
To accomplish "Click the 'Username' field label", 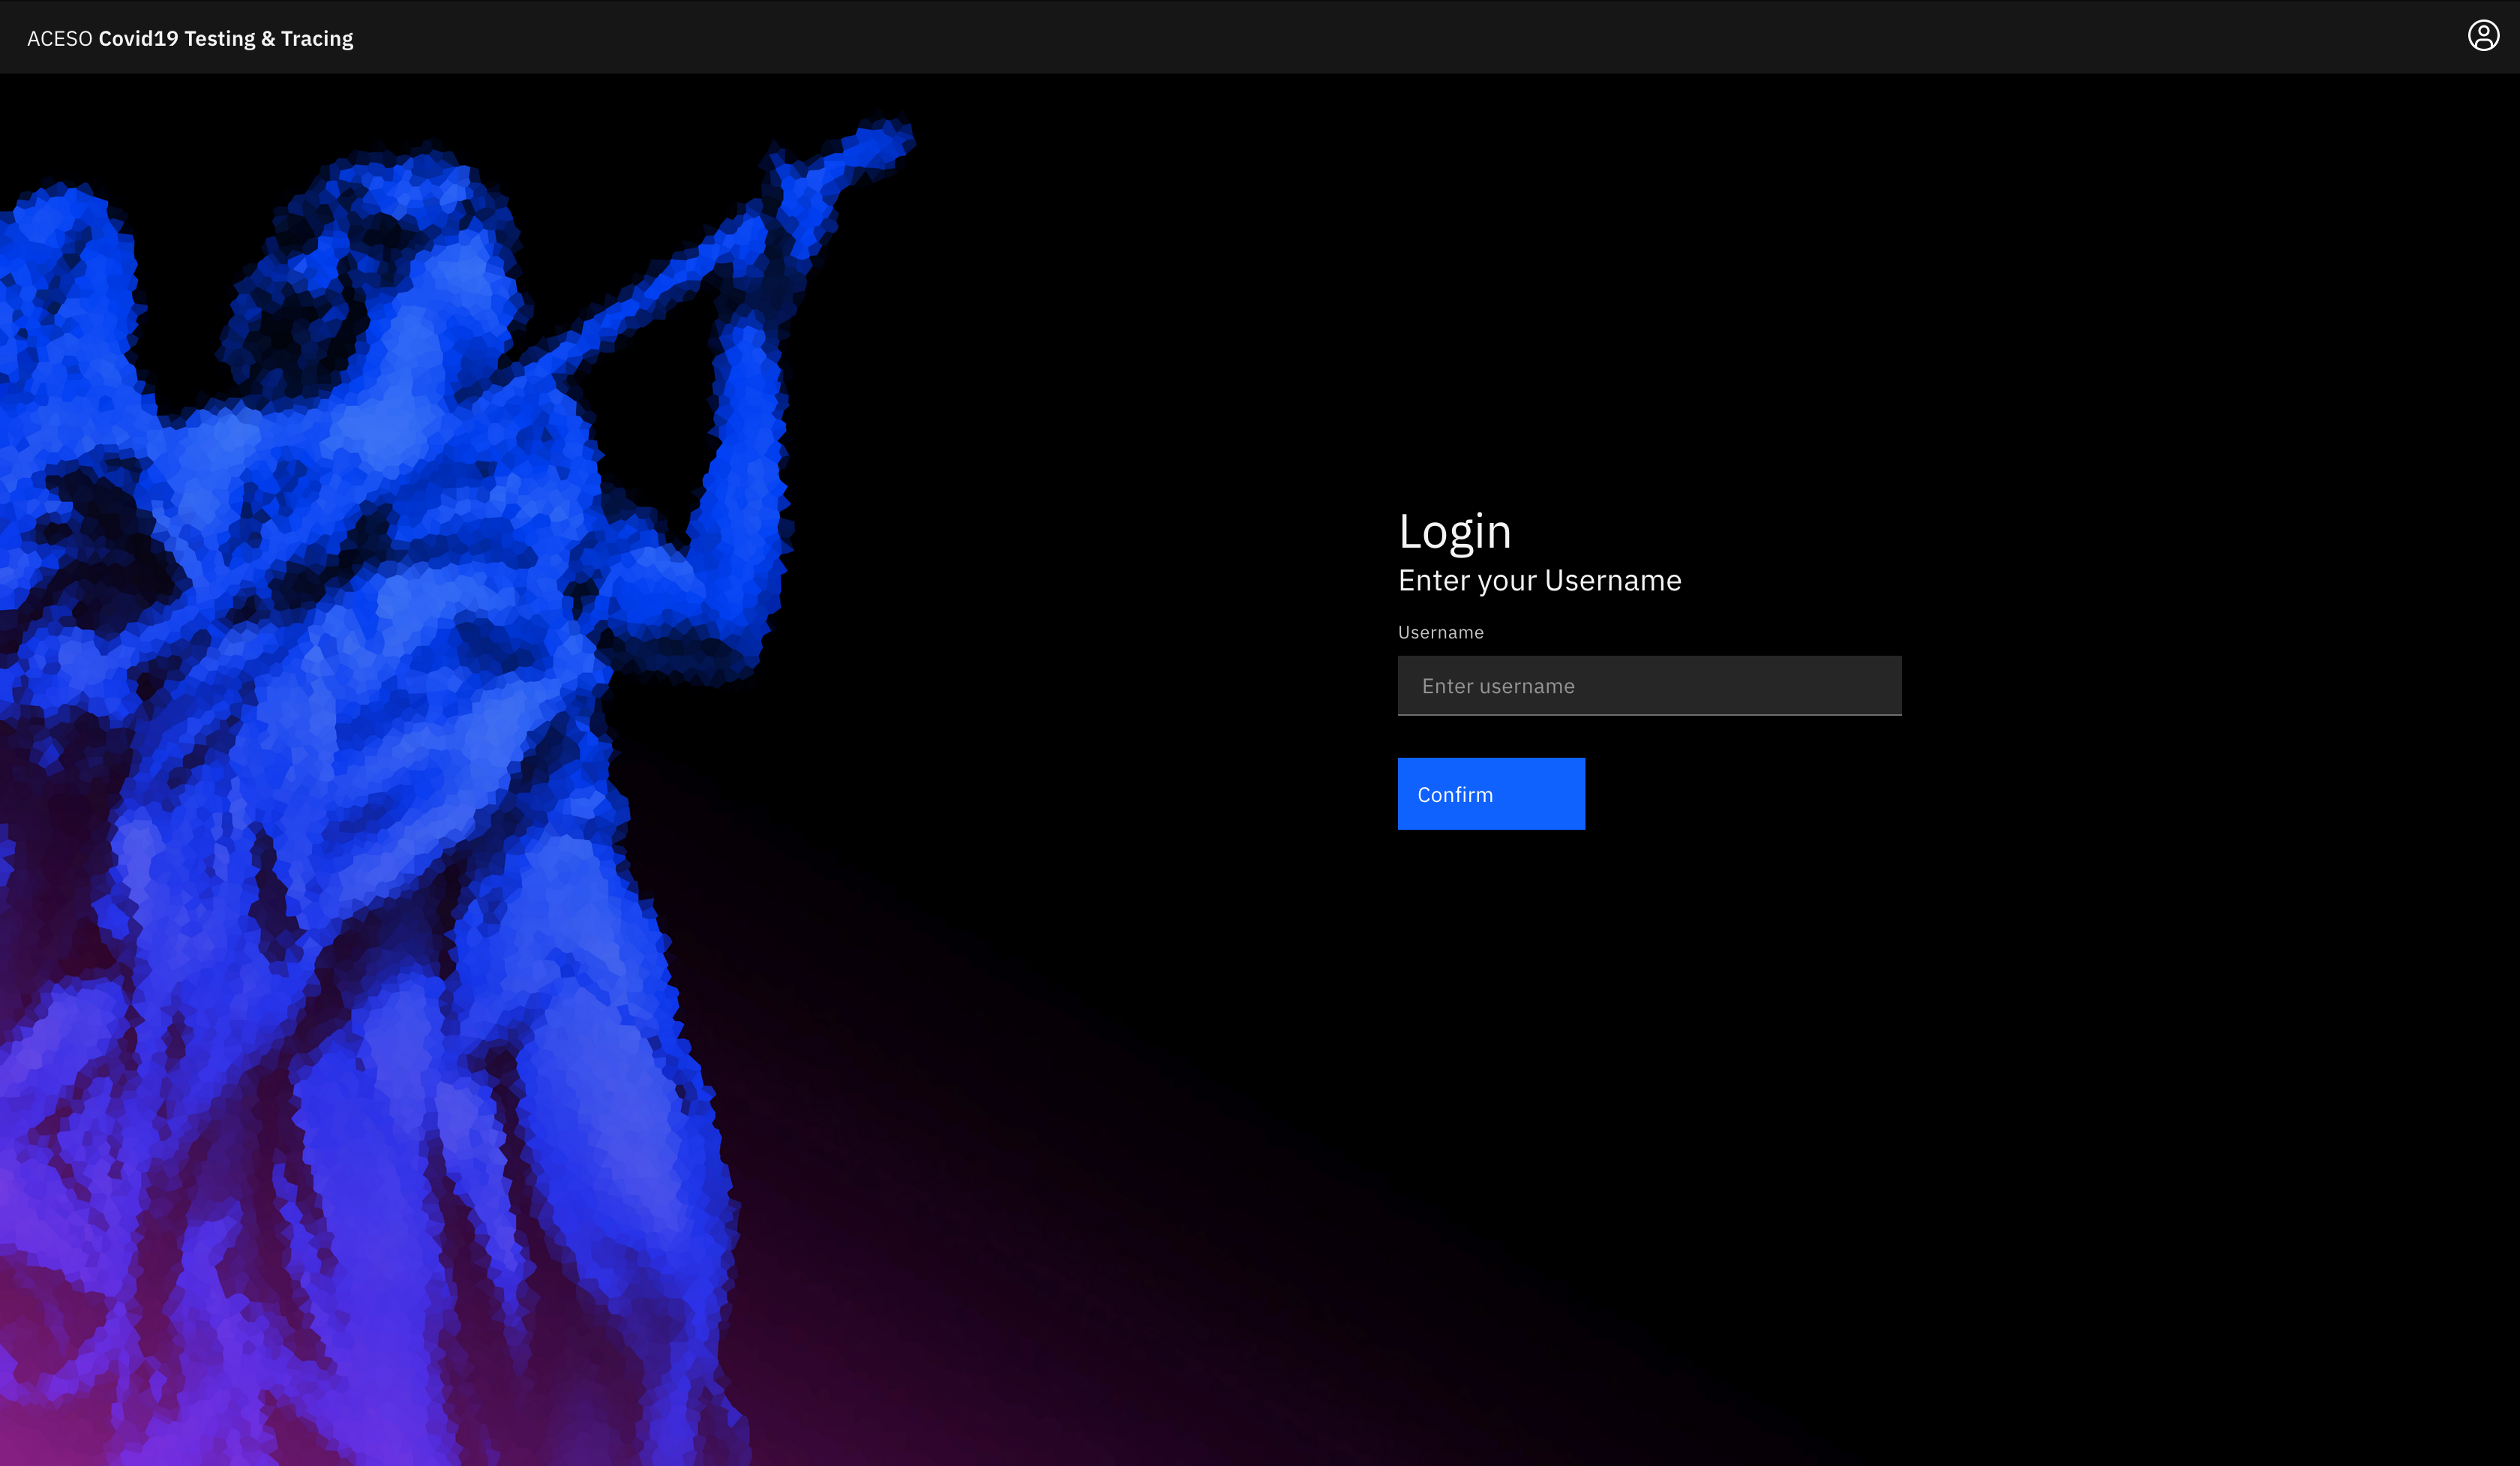I will point(1440,632).
